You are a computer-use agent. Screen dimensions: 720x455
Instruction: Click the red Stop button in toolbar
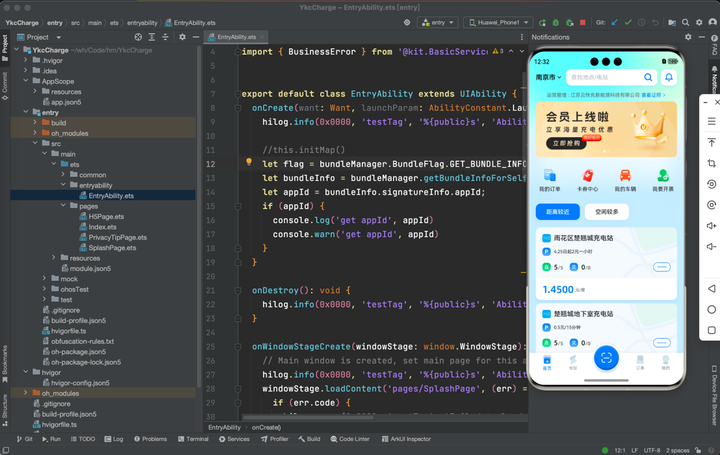coord(583,22)
